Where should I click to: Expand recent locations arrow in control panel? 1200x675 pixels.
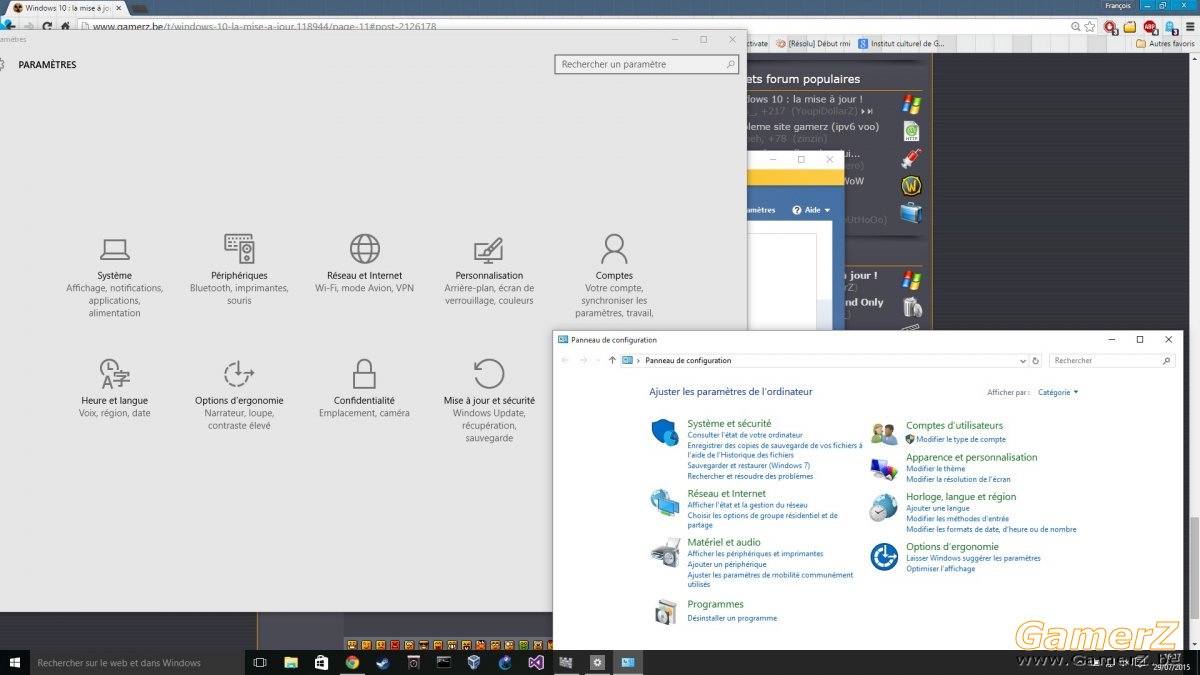[598, 360]
